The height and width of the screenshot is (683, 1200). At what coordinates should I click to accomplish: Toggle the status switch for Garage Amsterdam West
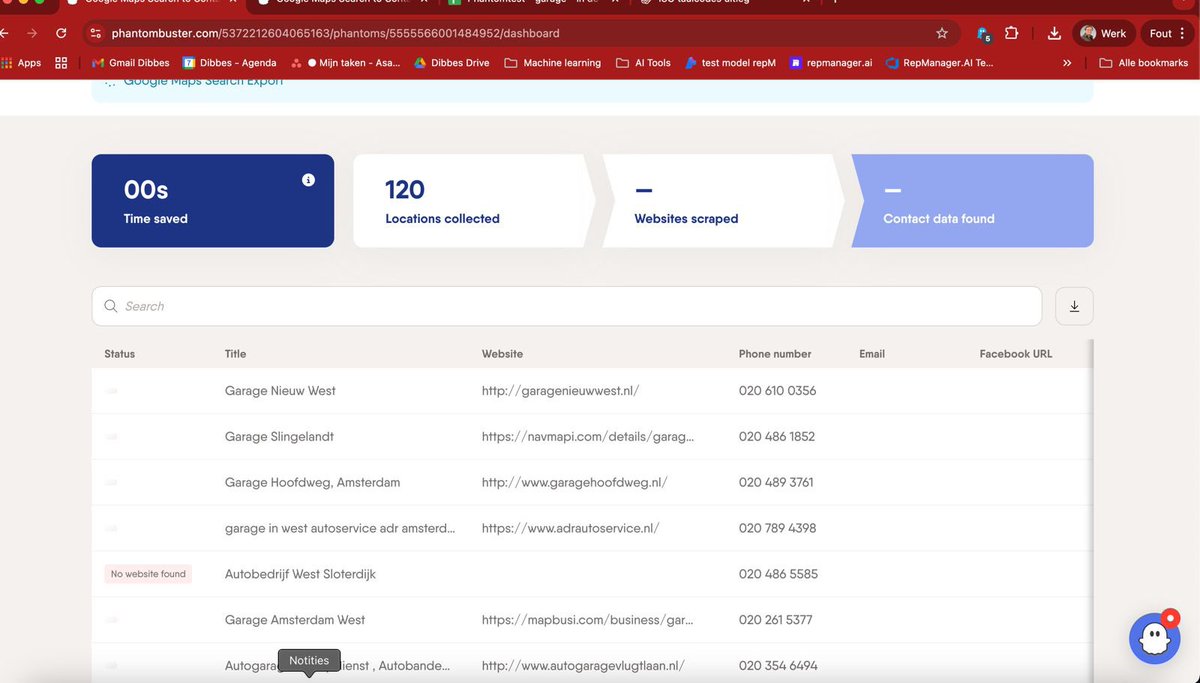[x=111, y=620]
